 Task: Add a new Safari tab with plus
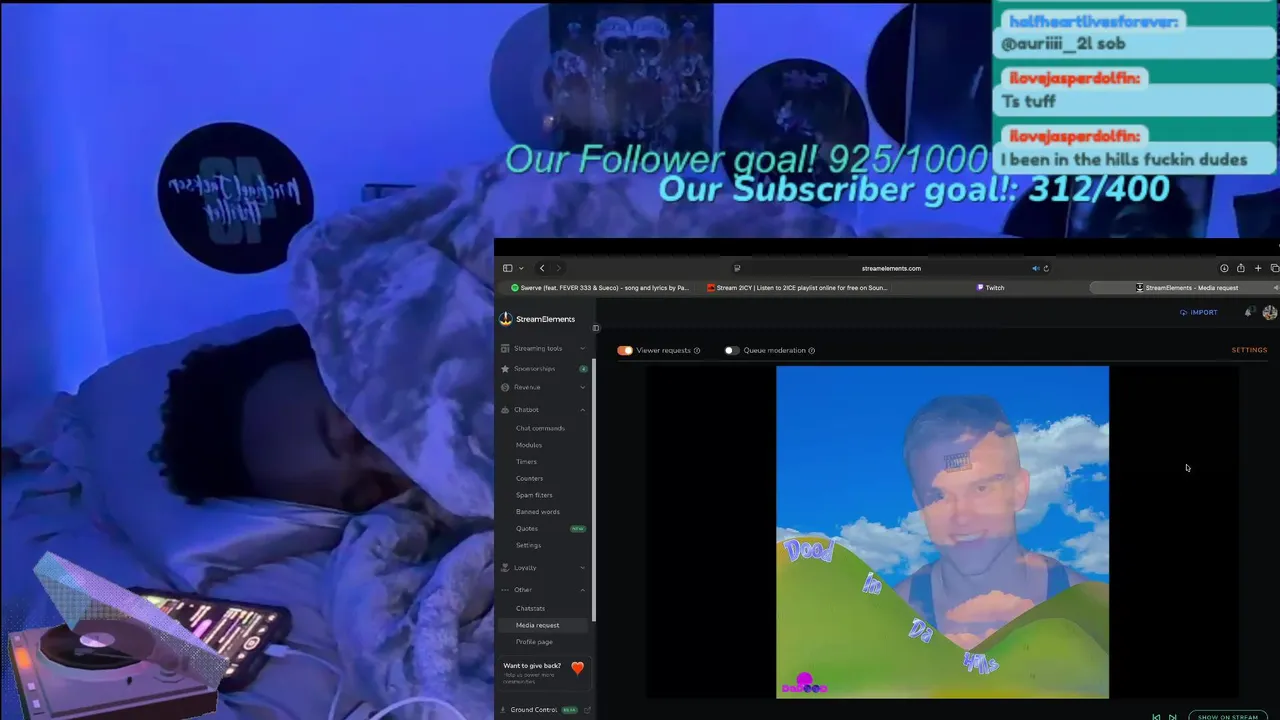click(1258, 268)
